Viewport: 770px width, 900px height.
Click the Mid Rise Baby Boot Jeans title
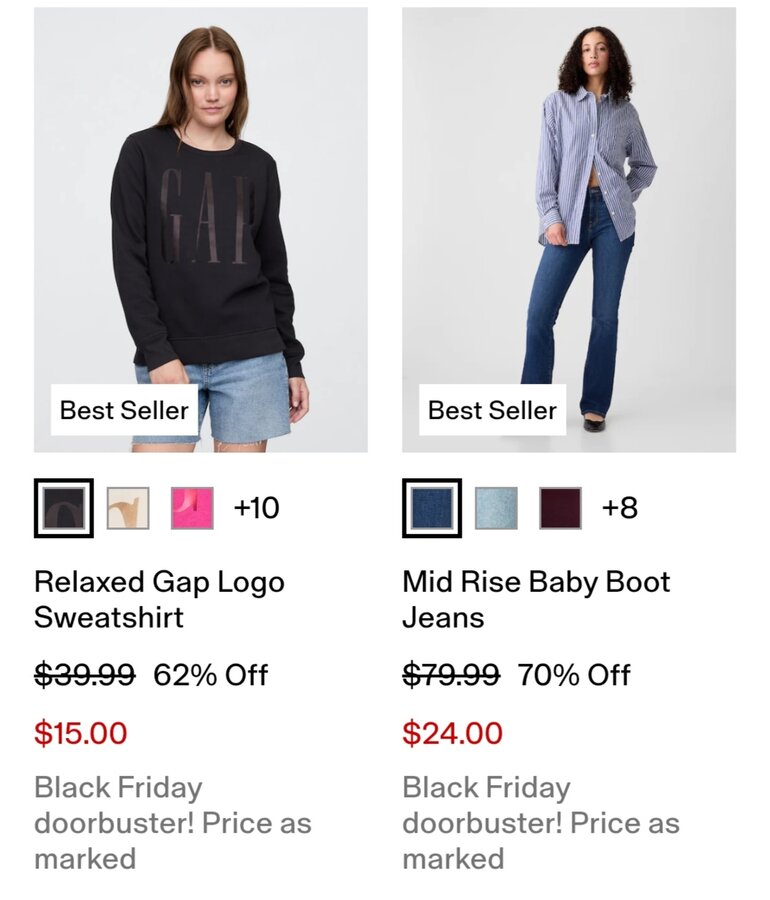(x=536, y=599)
